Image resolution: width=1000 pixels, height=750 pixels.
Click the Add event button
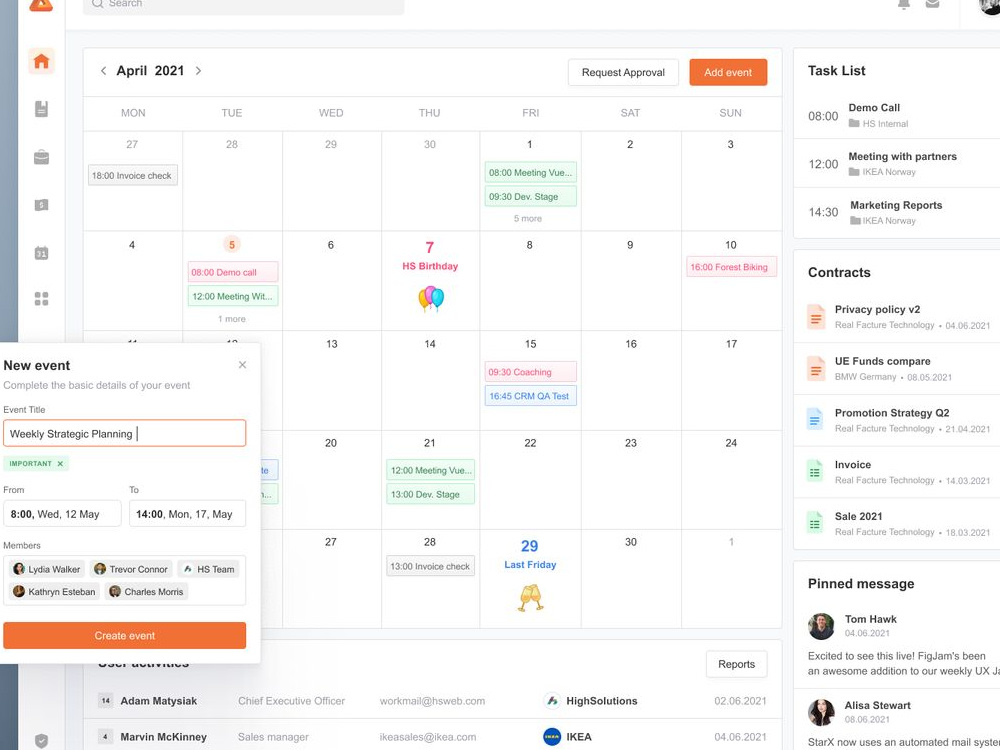(728, 73)
